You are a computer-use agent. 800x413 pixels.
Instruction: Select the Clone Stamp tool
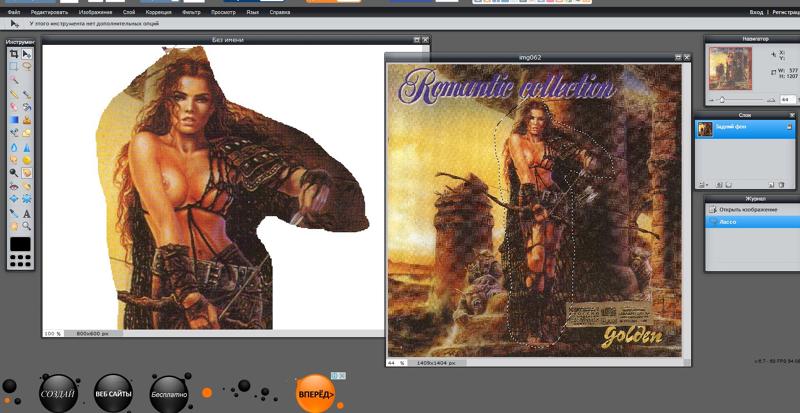point(27,120)
